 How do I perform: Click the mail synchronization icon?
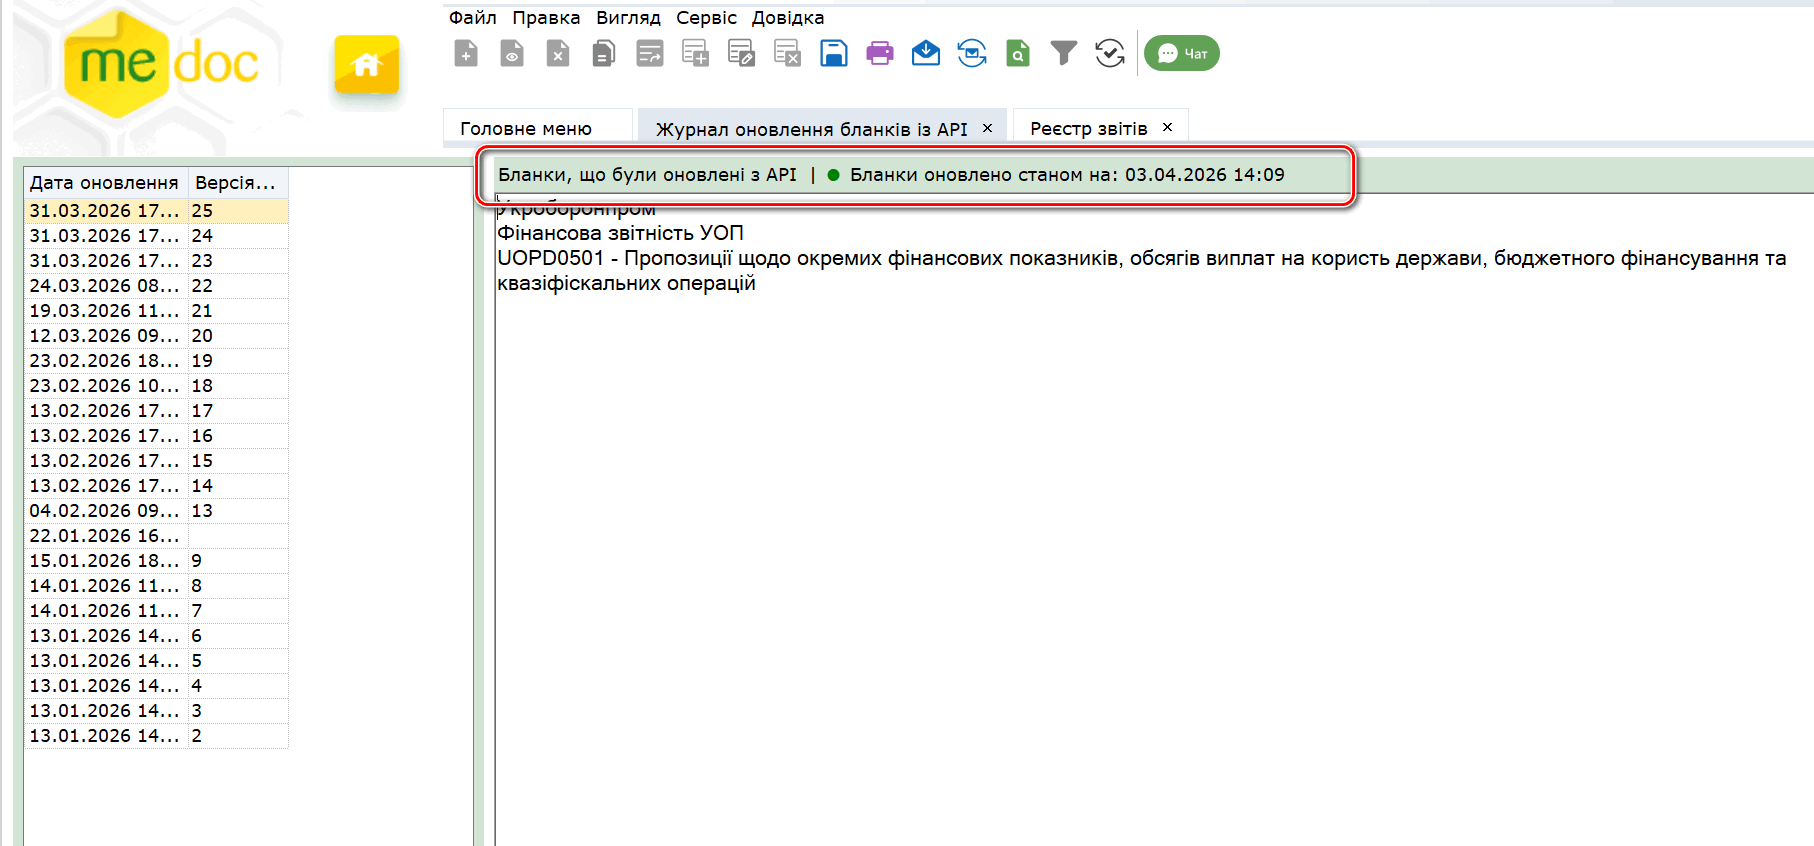972,53
